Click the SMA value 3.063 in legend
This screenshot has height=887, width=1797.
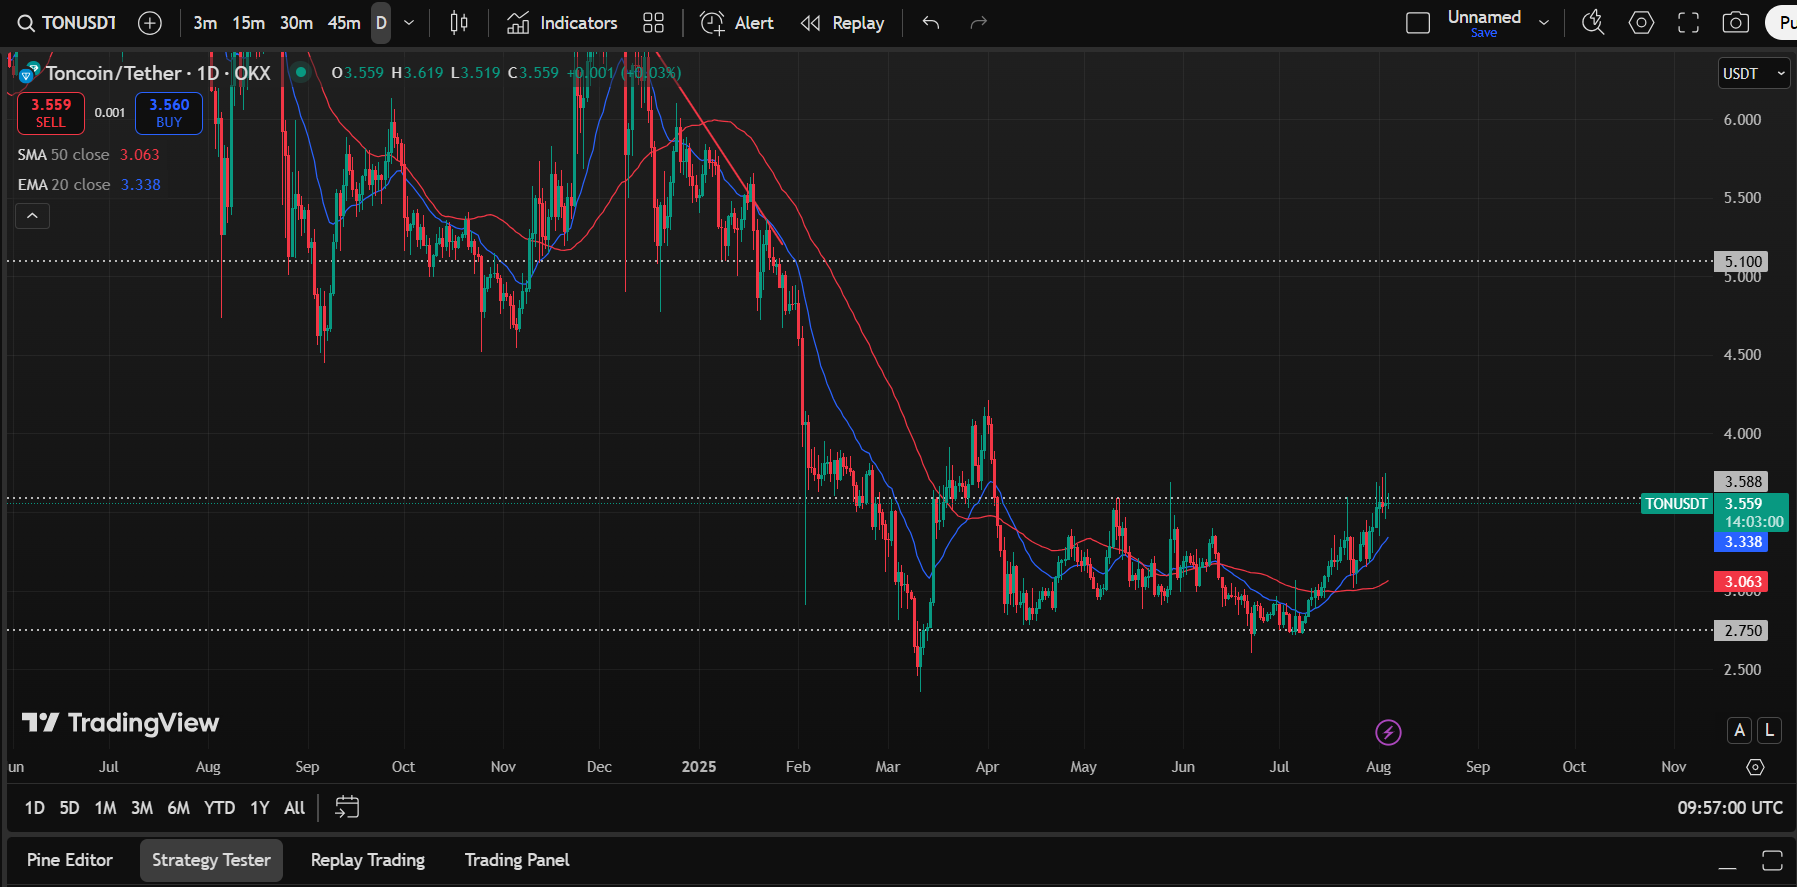click(140, 155)
